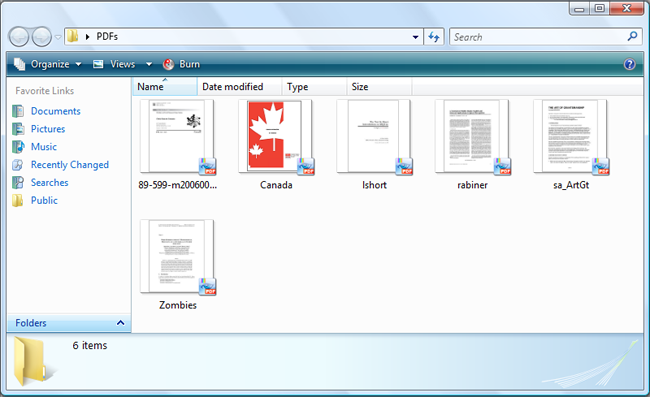Open Help via the blue question mark
650x397 pixels.
tap(629, 64)
